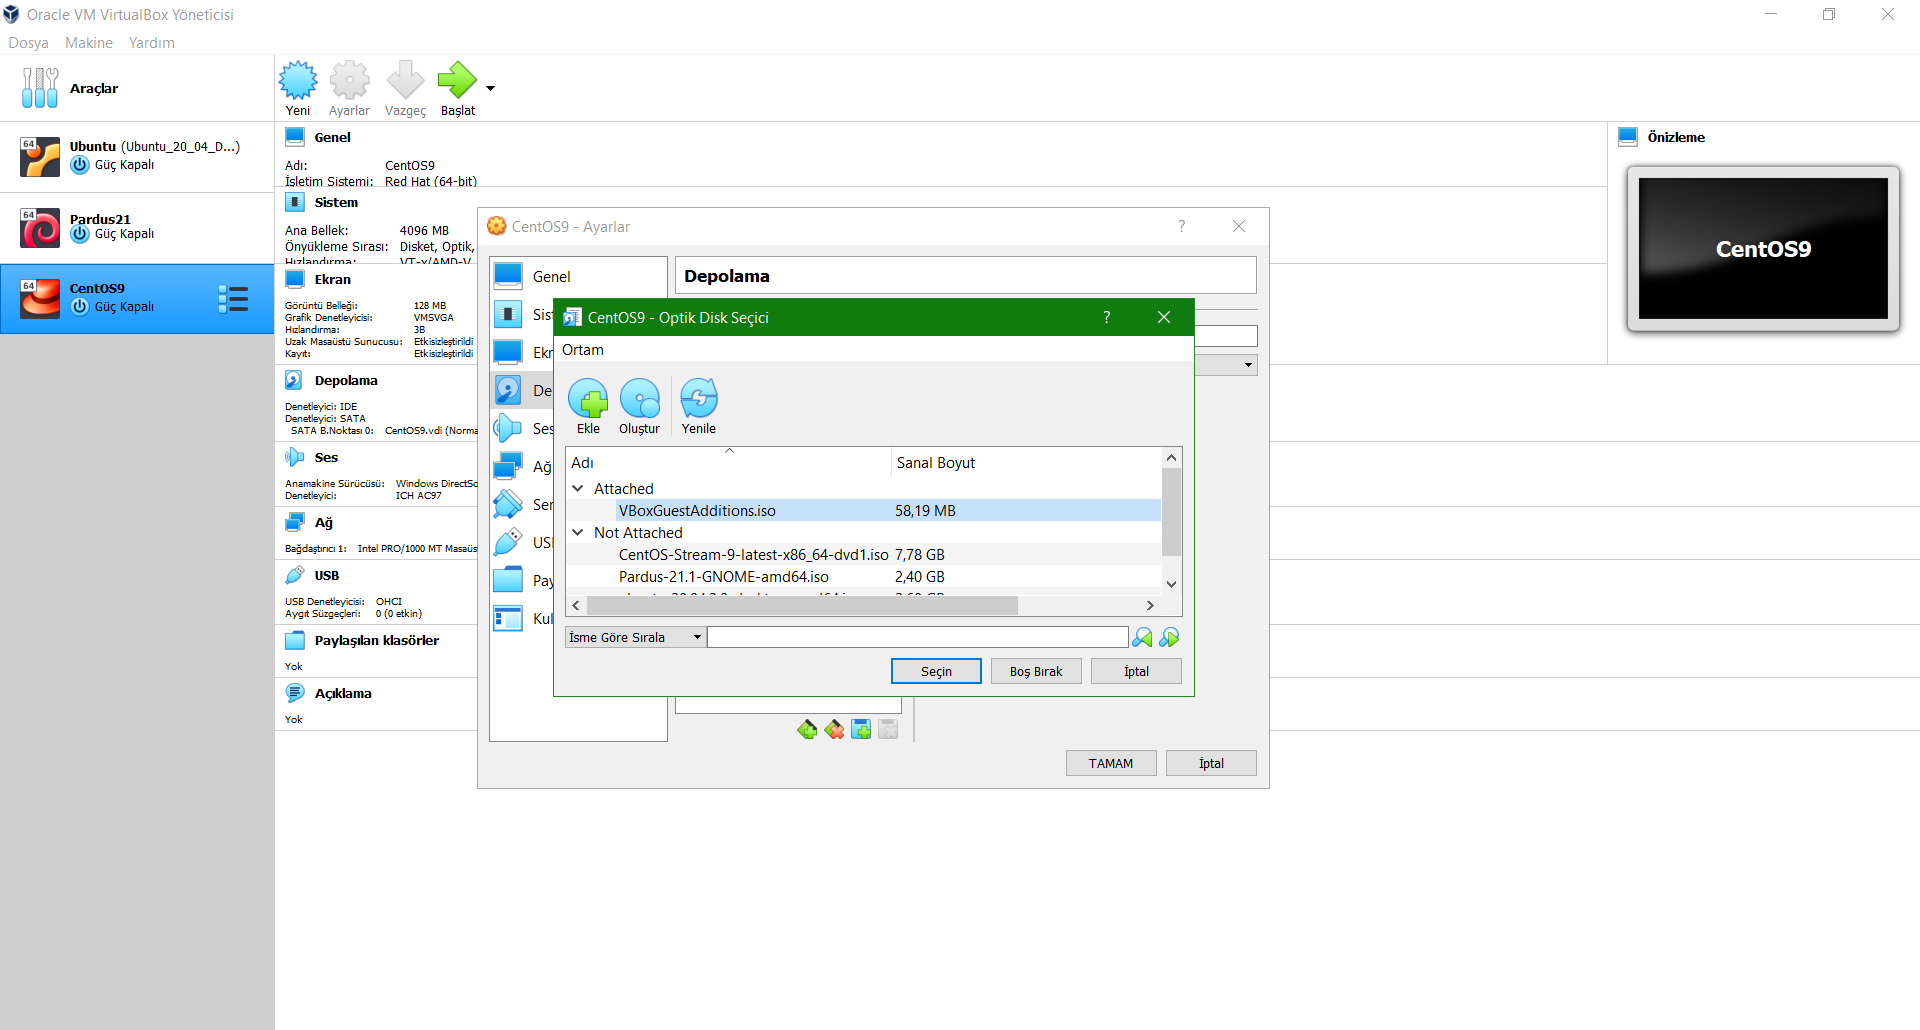Open the Dosya menu

click(x=28, y=42)
